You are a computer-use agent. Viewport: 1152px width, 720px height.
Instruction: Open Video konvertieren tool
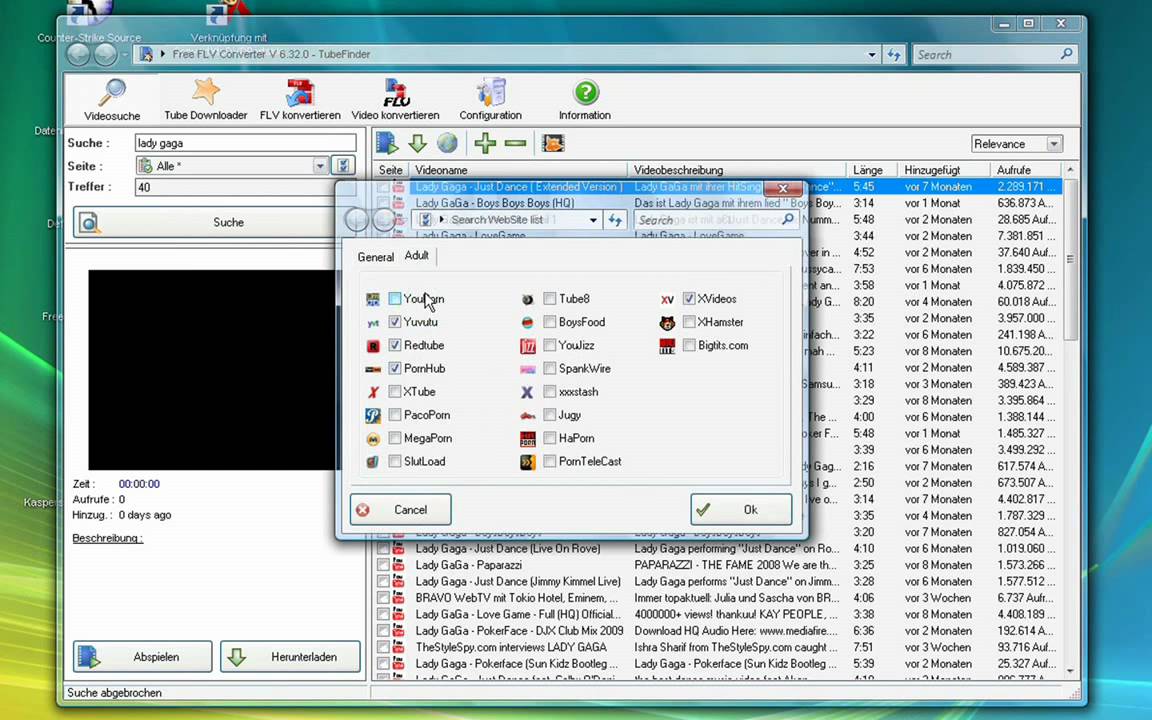click(x=395, y=99)
